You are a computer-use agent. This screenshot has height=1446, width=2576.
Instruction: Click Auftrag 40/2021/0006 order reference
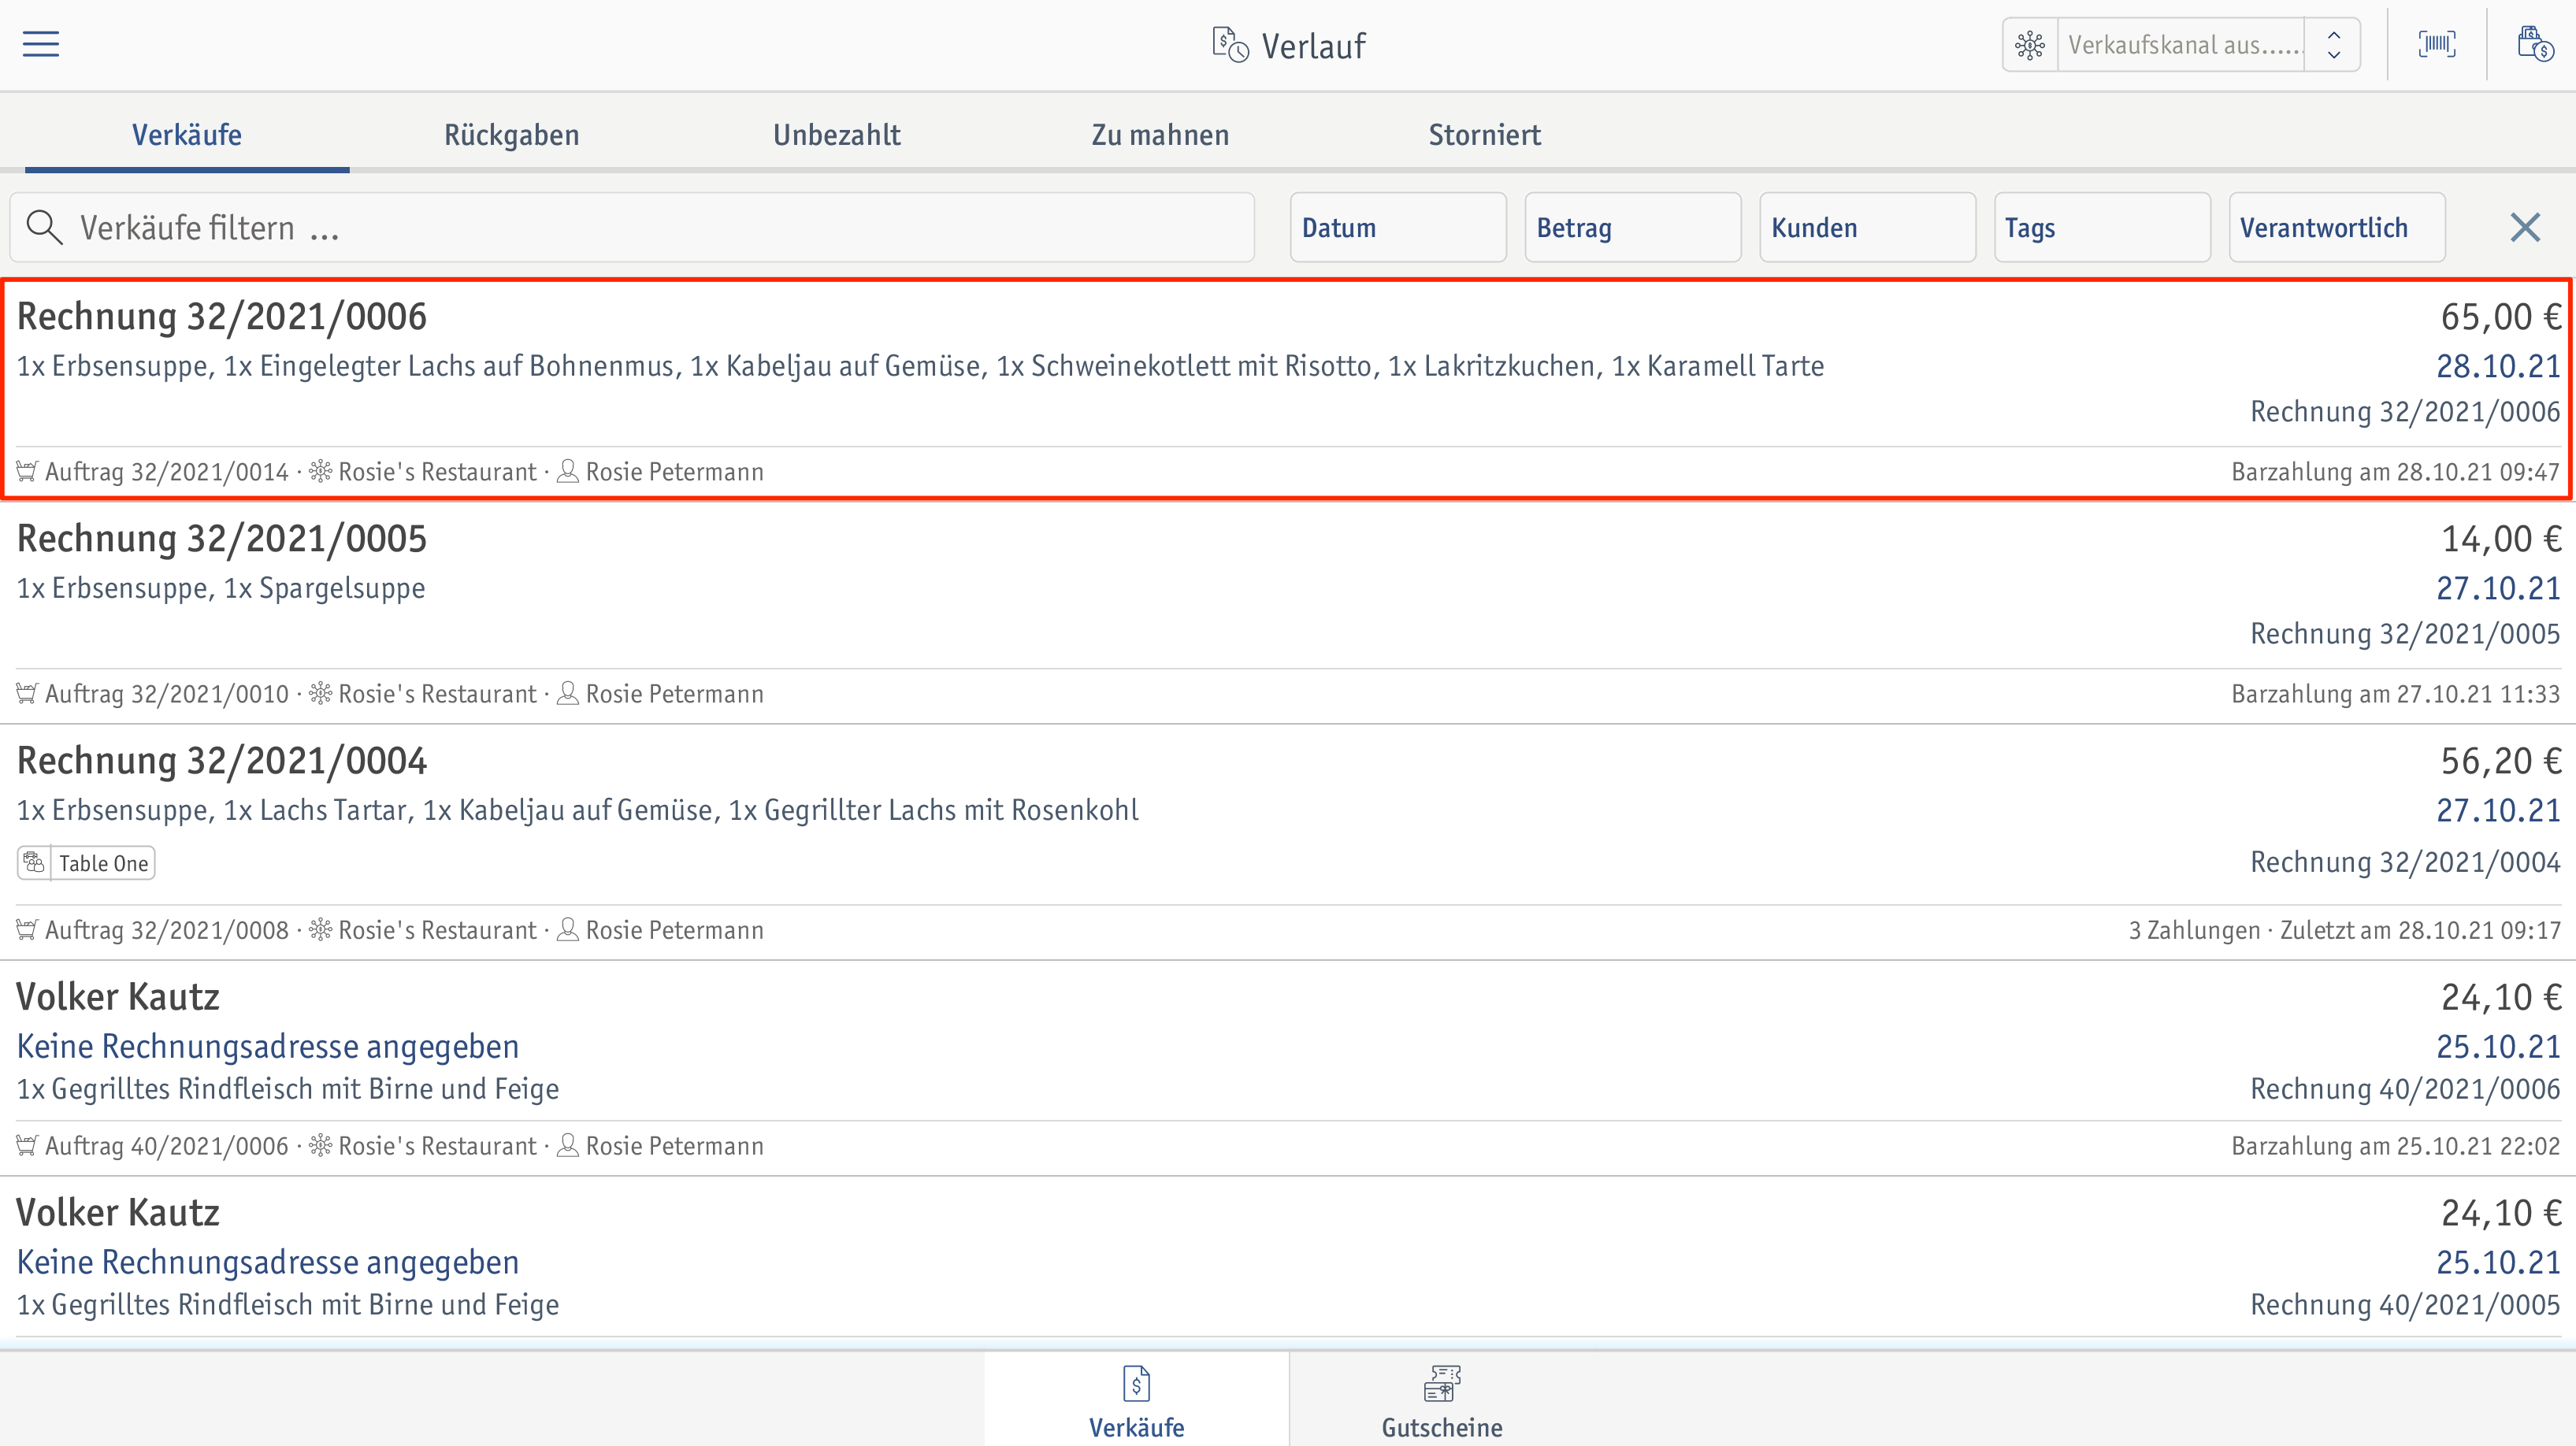coord(167,1146)
